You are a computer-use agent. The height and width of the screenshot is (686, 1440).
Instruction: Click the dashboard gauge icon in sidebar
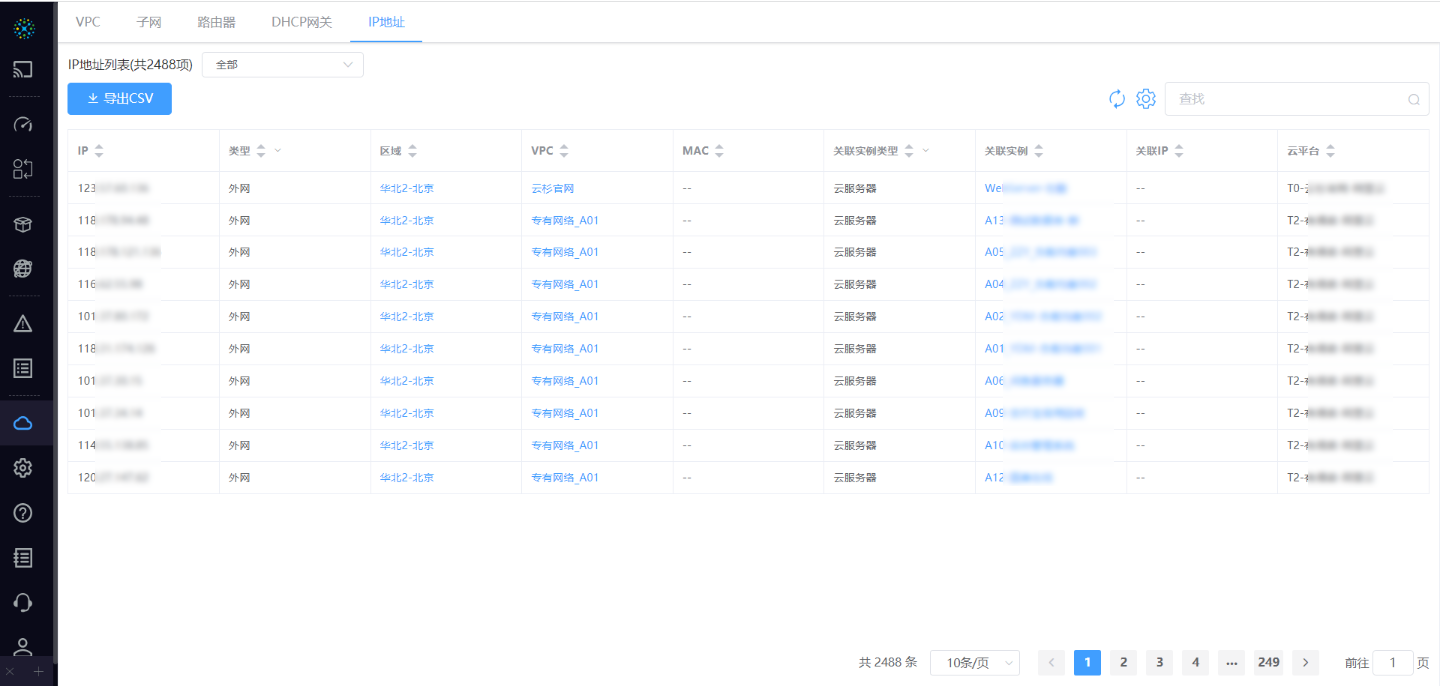23,125
